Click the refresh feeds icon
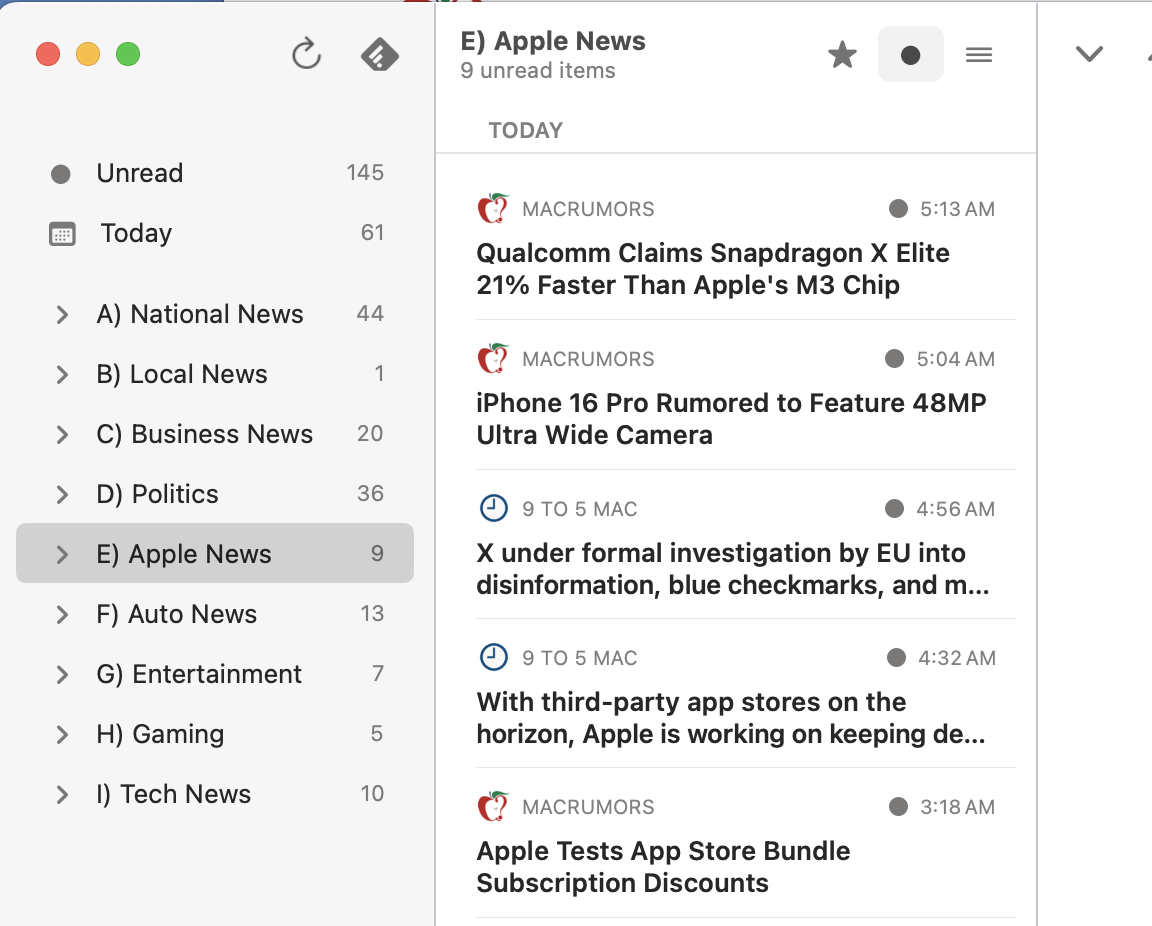Image resolution: width=1152 pixels, height=926 pixels. coord(306,54)
